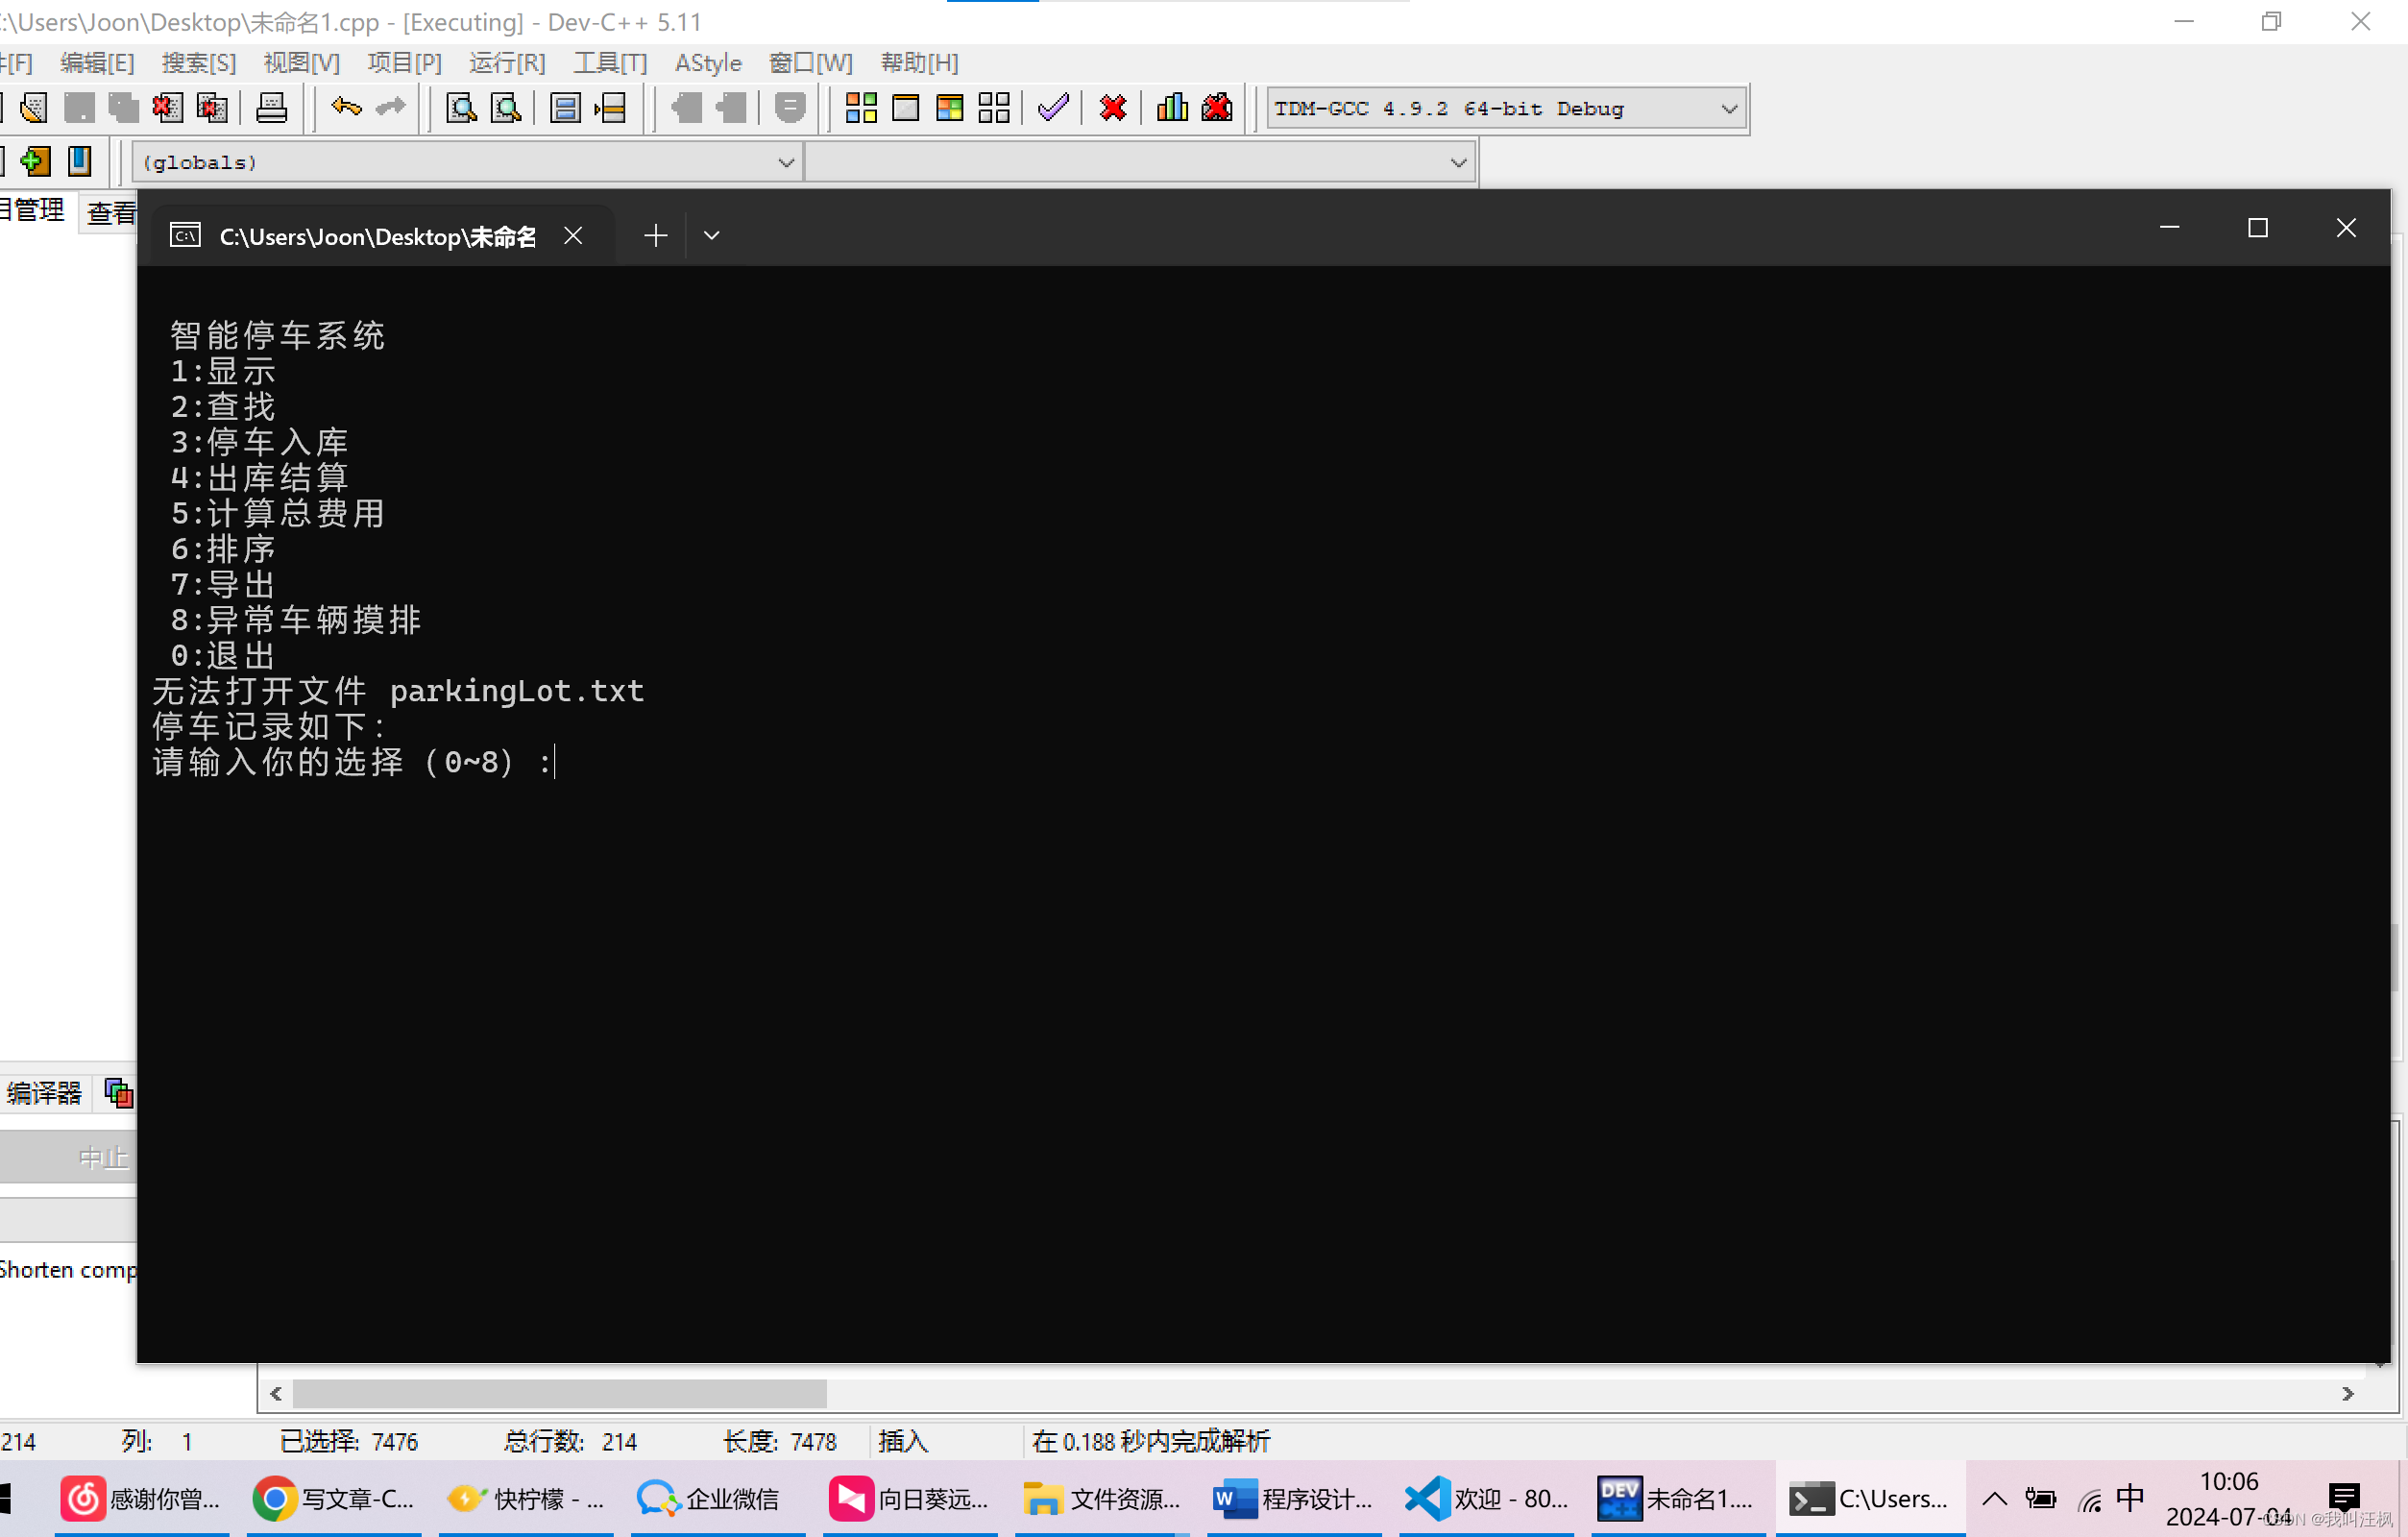Select the 编译器 bottom panel tab

43,1093
